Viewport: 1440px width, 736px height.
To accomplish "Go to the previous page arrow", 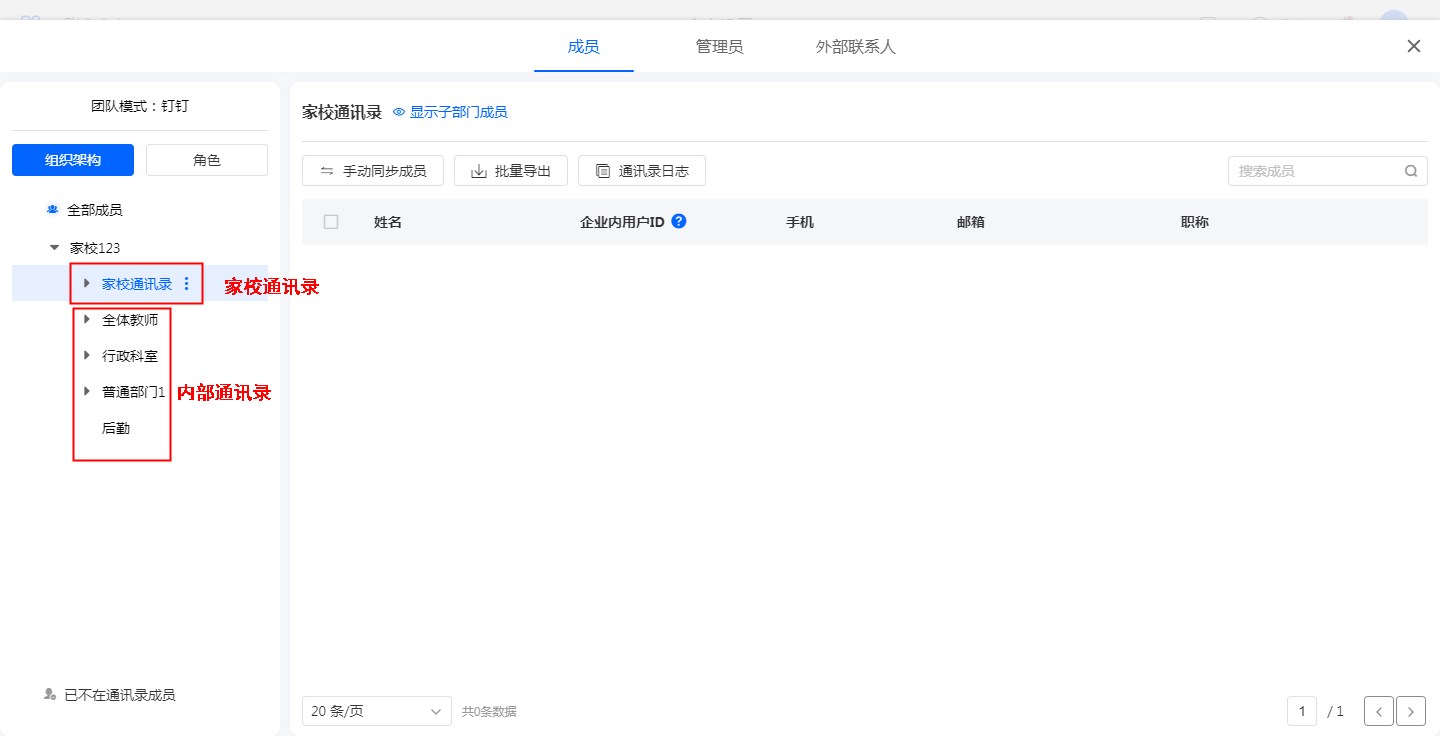I will 1378,711.
